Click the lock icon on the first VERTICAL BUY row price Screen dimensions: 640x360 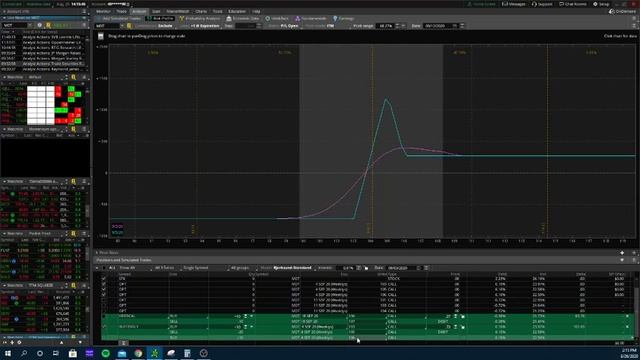pos(462,316)
